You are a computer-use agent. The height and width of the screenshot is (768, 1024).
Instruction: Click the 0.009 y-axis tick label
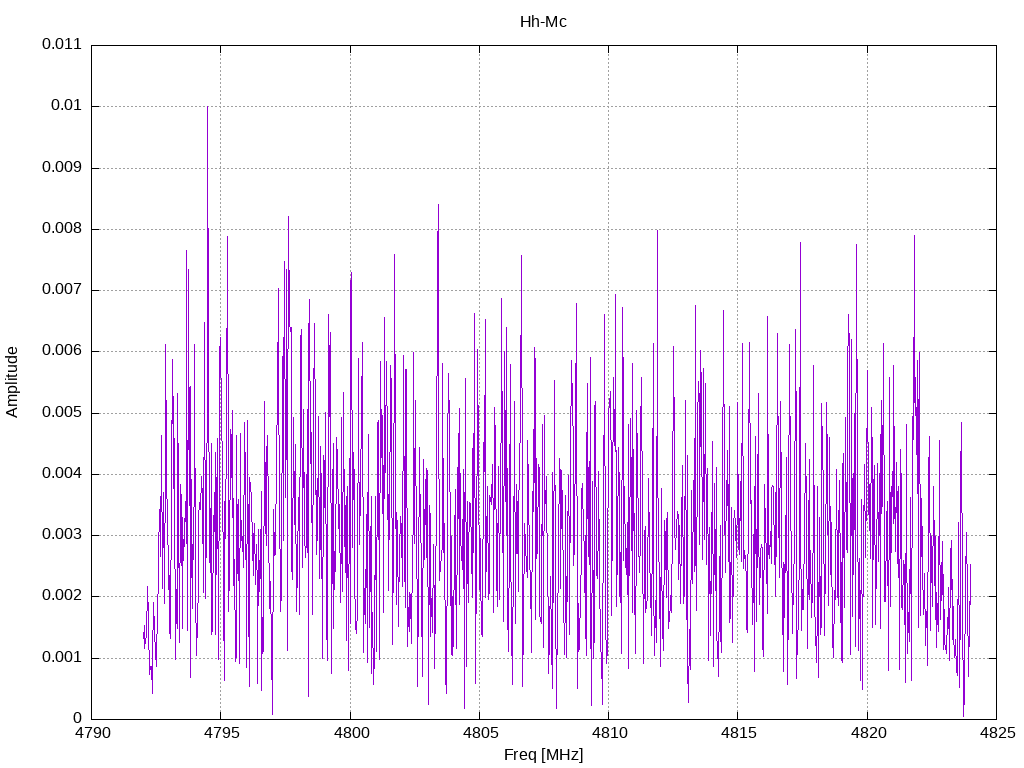[x=62, y=167]
